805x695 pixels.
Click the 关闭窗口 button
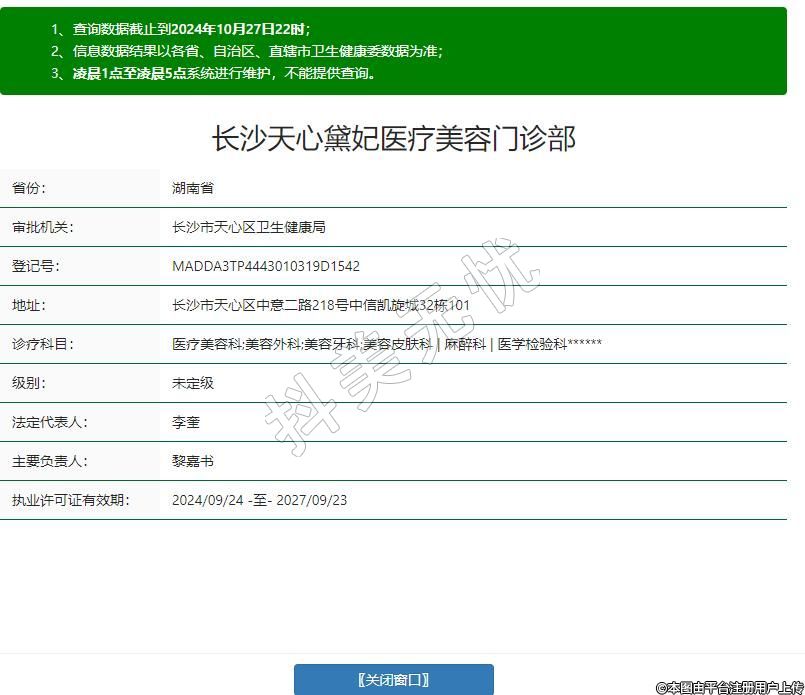[393, 679]
